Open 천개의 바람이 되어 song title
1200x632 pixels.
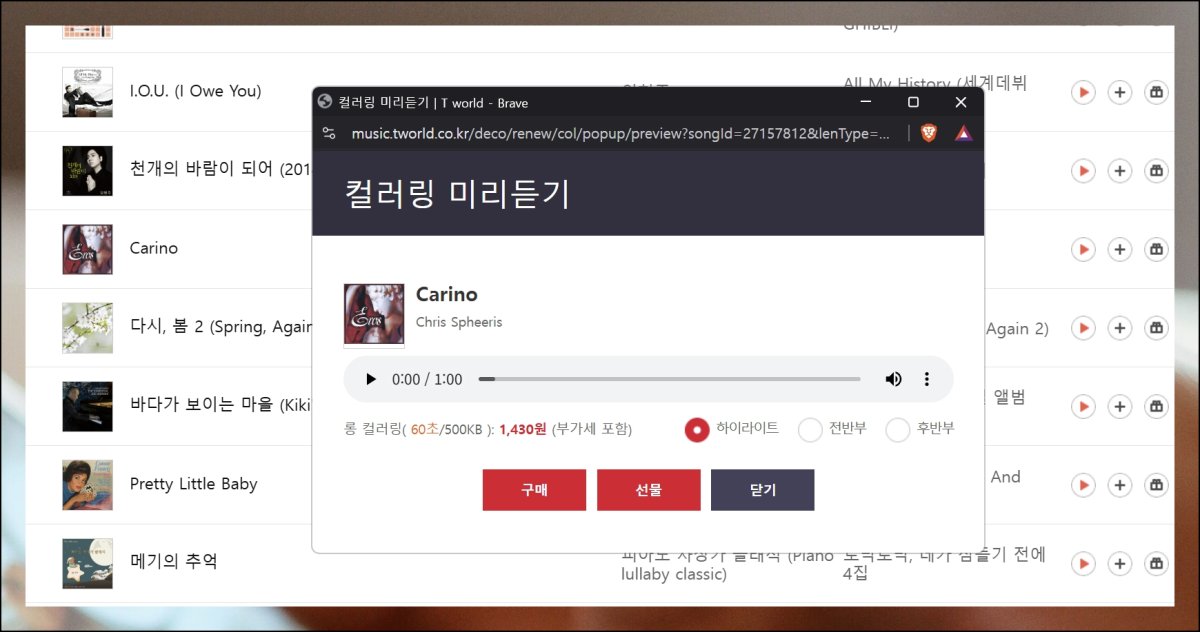click(x=221, y=169)
